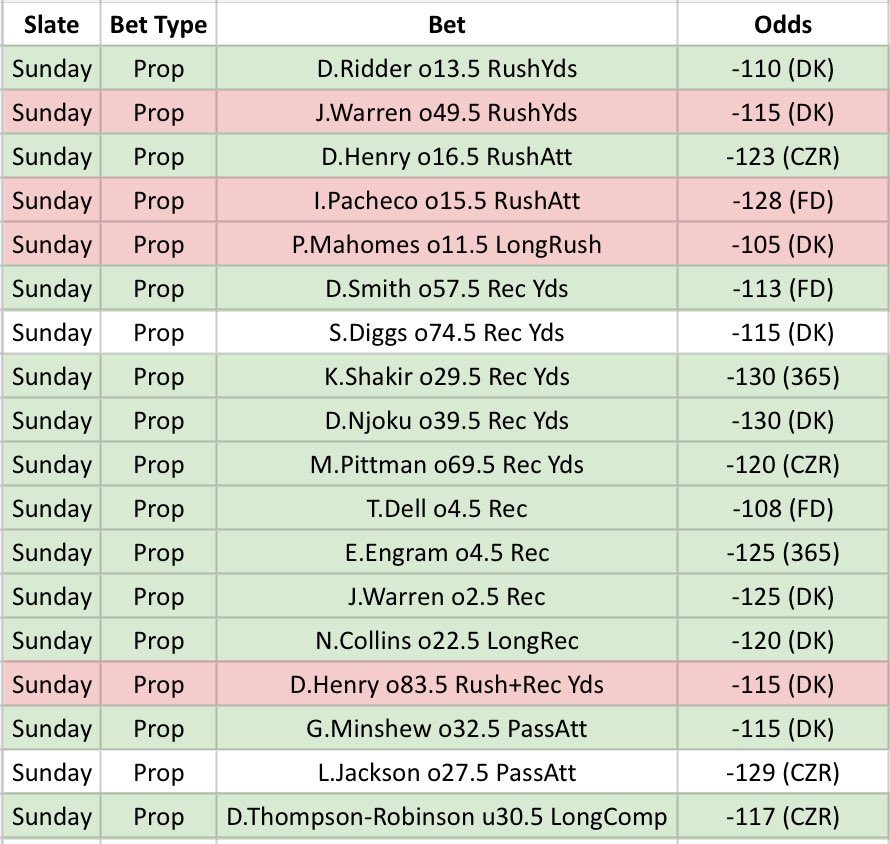Screen dimensions: 890x844
Task: Click the -123 (CZR) odds cell
Action: tap(783, 156)
